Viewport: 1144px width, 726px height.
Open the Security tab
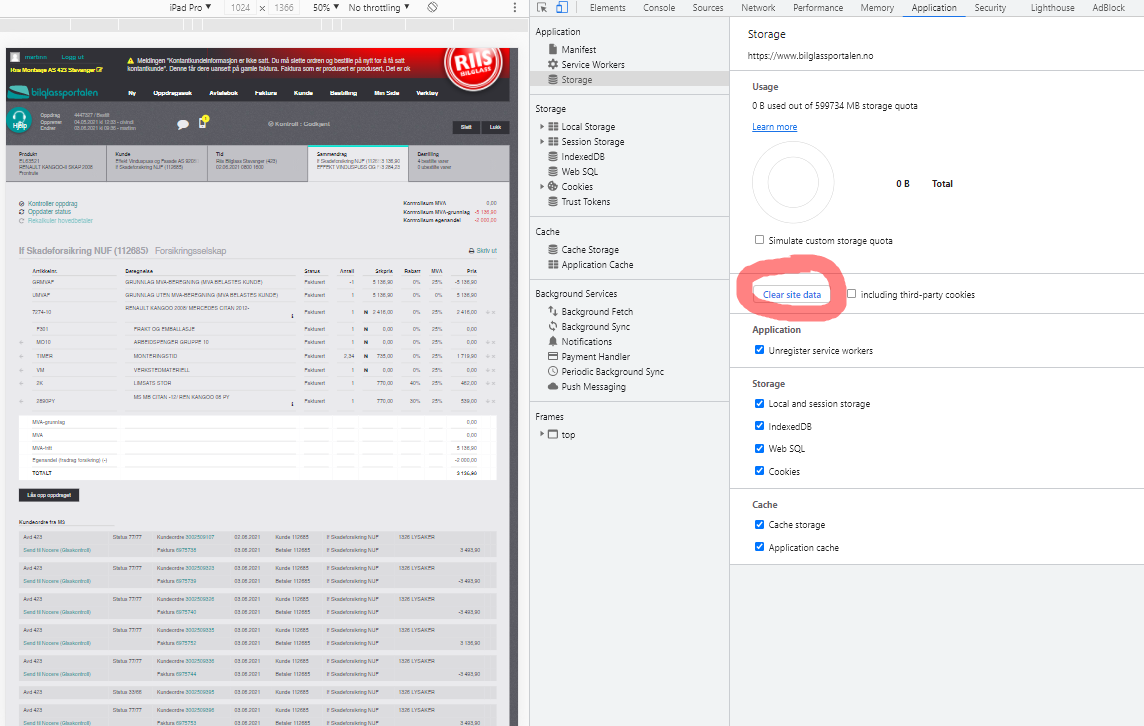tap(990, 7)
